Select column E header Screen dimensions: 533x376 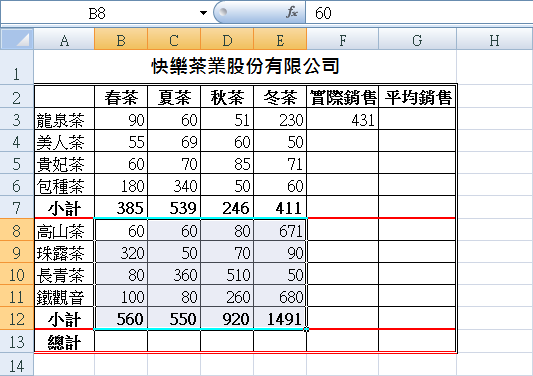tap(280, 40)
